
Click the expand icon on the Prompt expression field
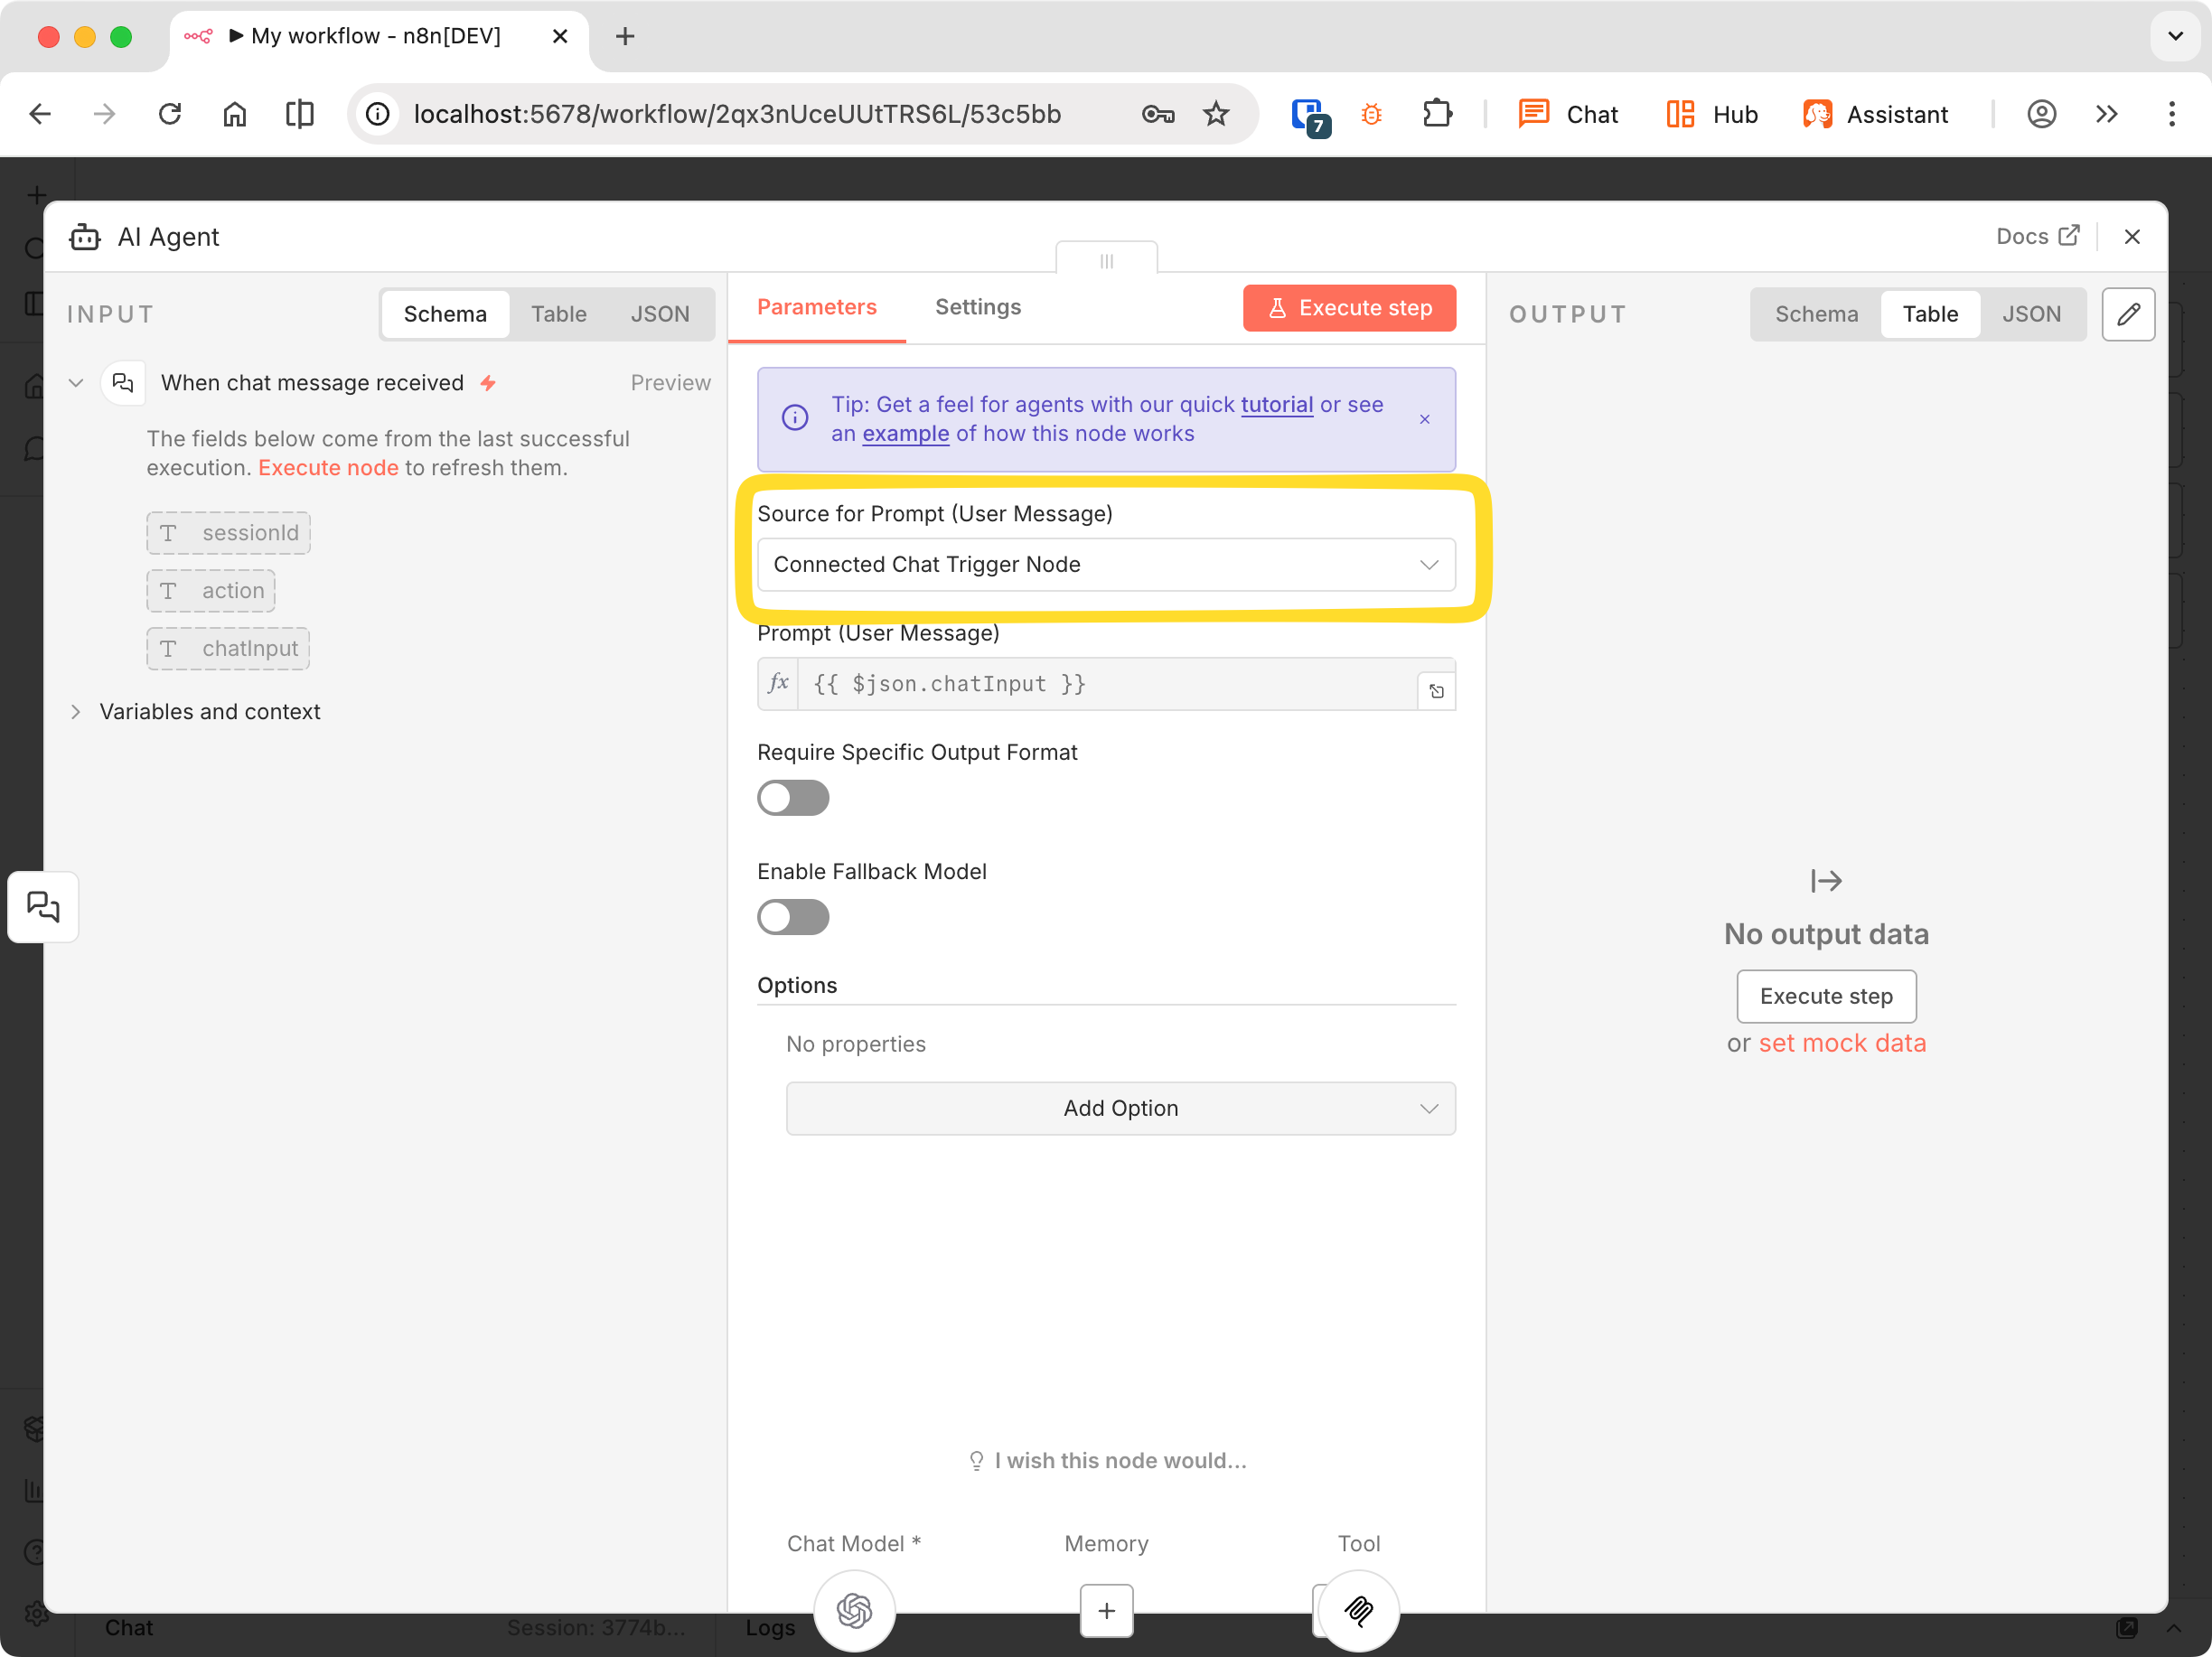[x=1437, y=690]
